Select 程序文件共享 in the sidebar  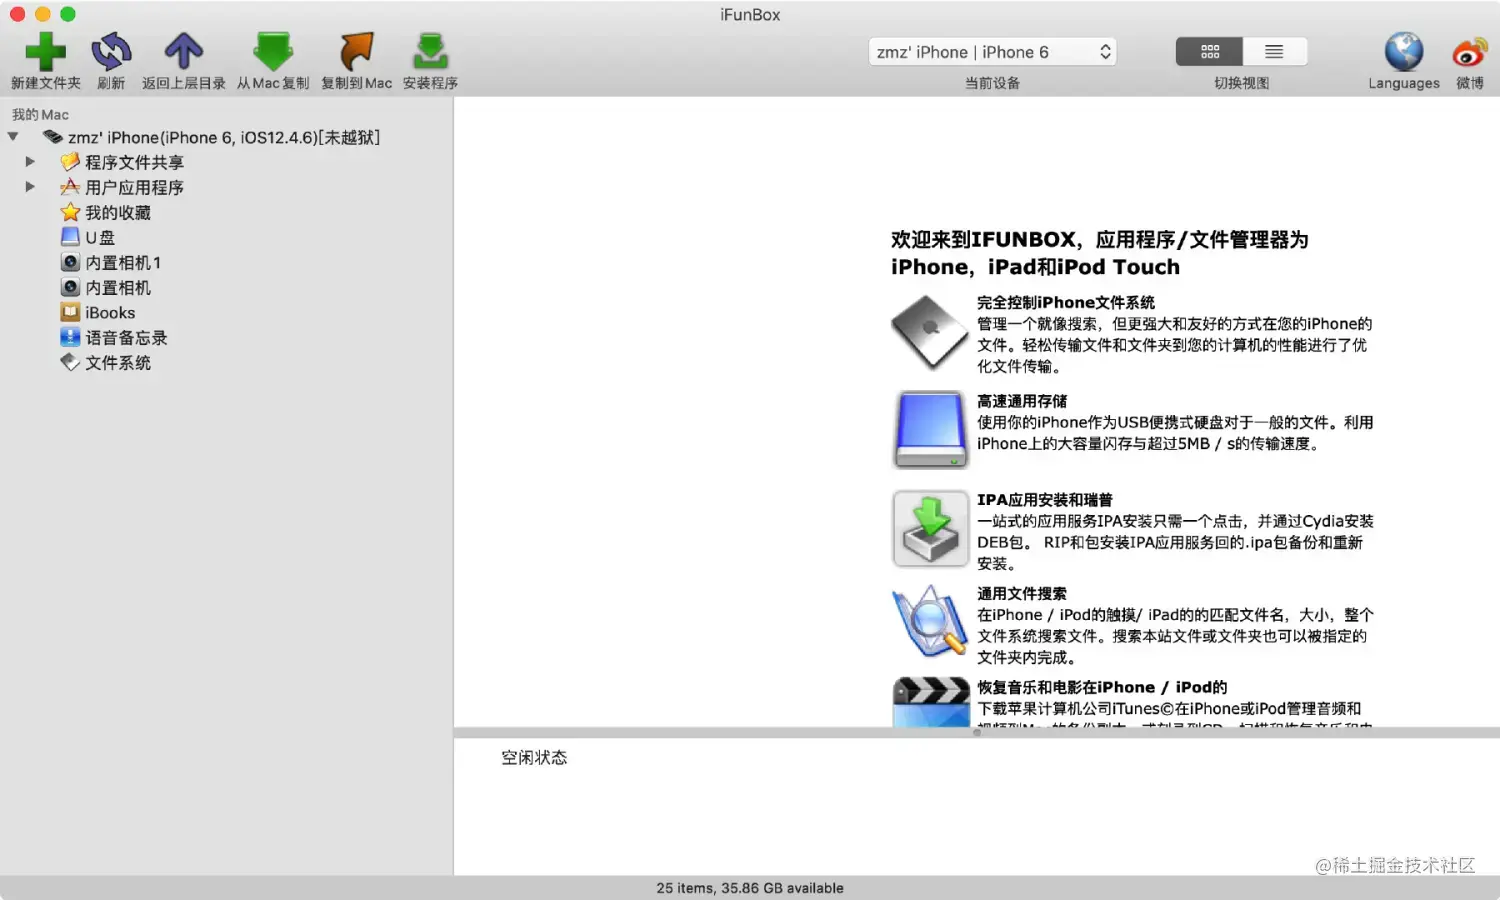134,162
